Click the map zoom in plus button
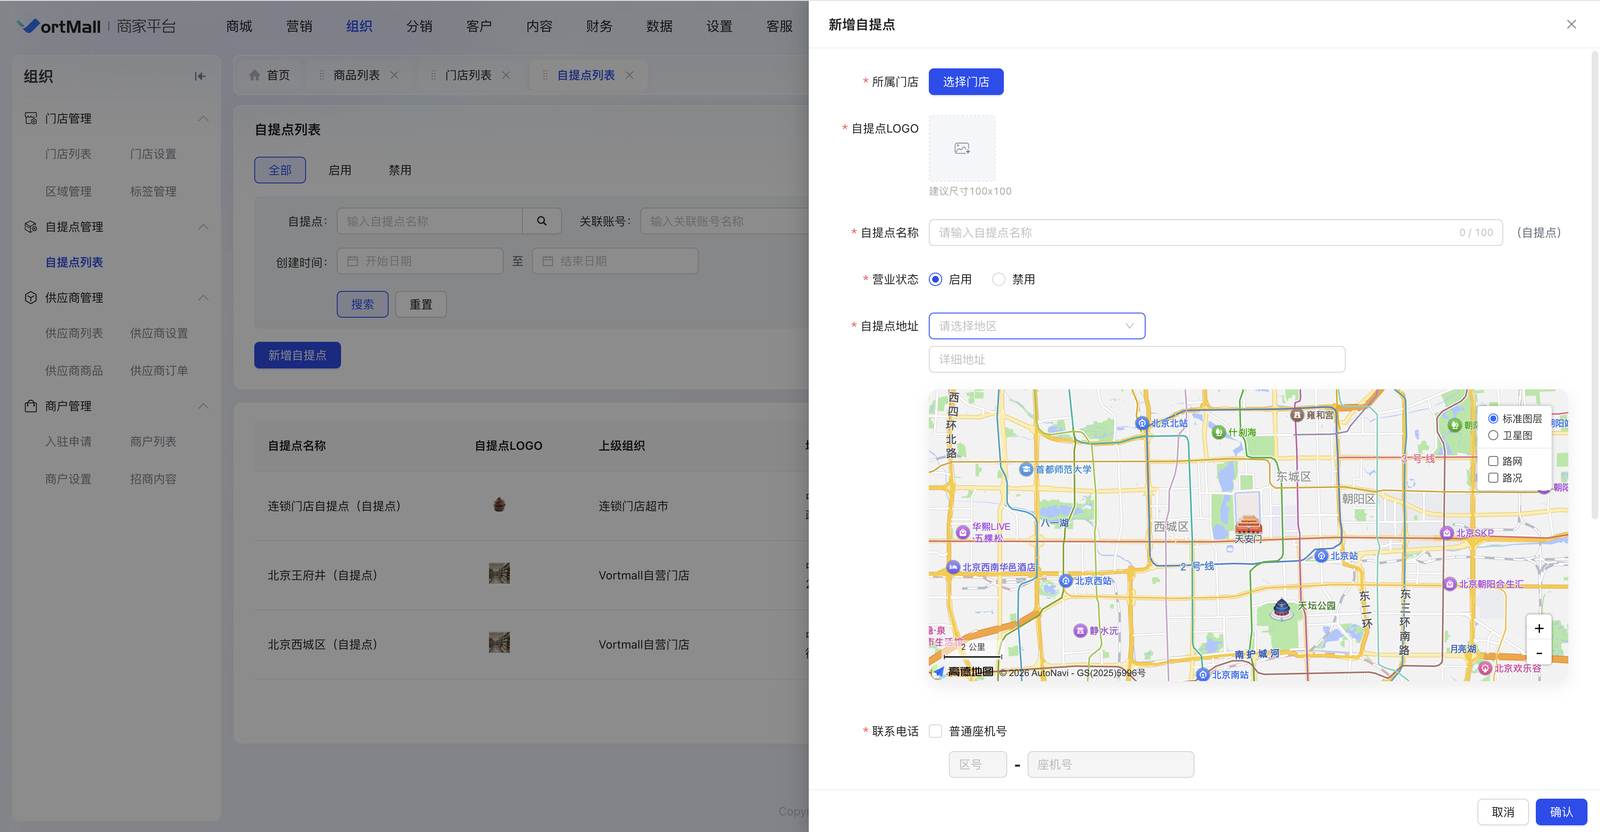 point(1538,628)
